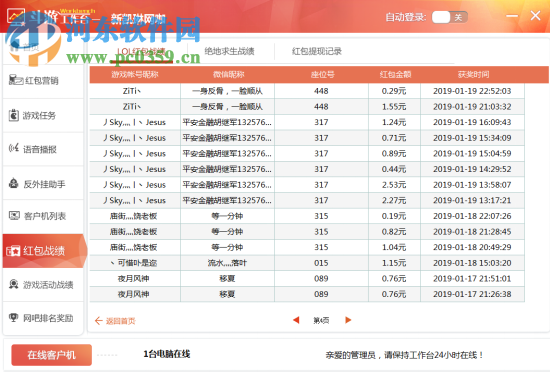Select row dated 2019-01-19 22:52:03

(x=307, y=91)
